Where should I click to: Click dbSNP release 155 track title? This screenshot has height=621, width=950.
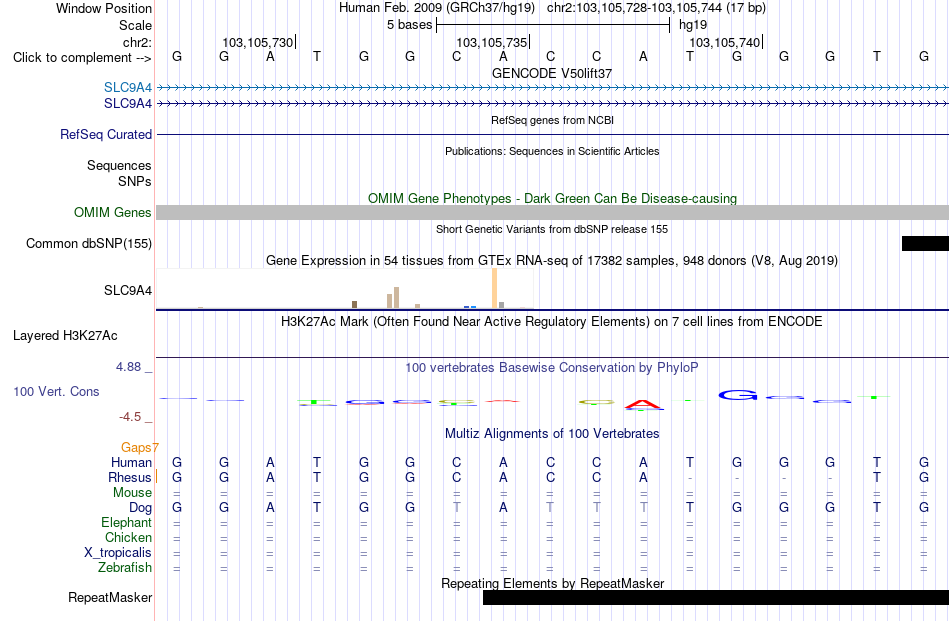(552, 230)
